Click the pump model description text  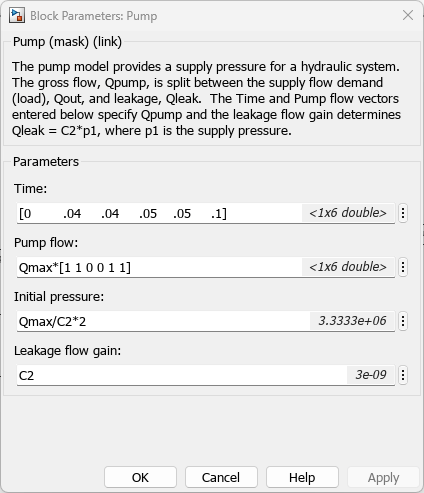tap(206, 99)
